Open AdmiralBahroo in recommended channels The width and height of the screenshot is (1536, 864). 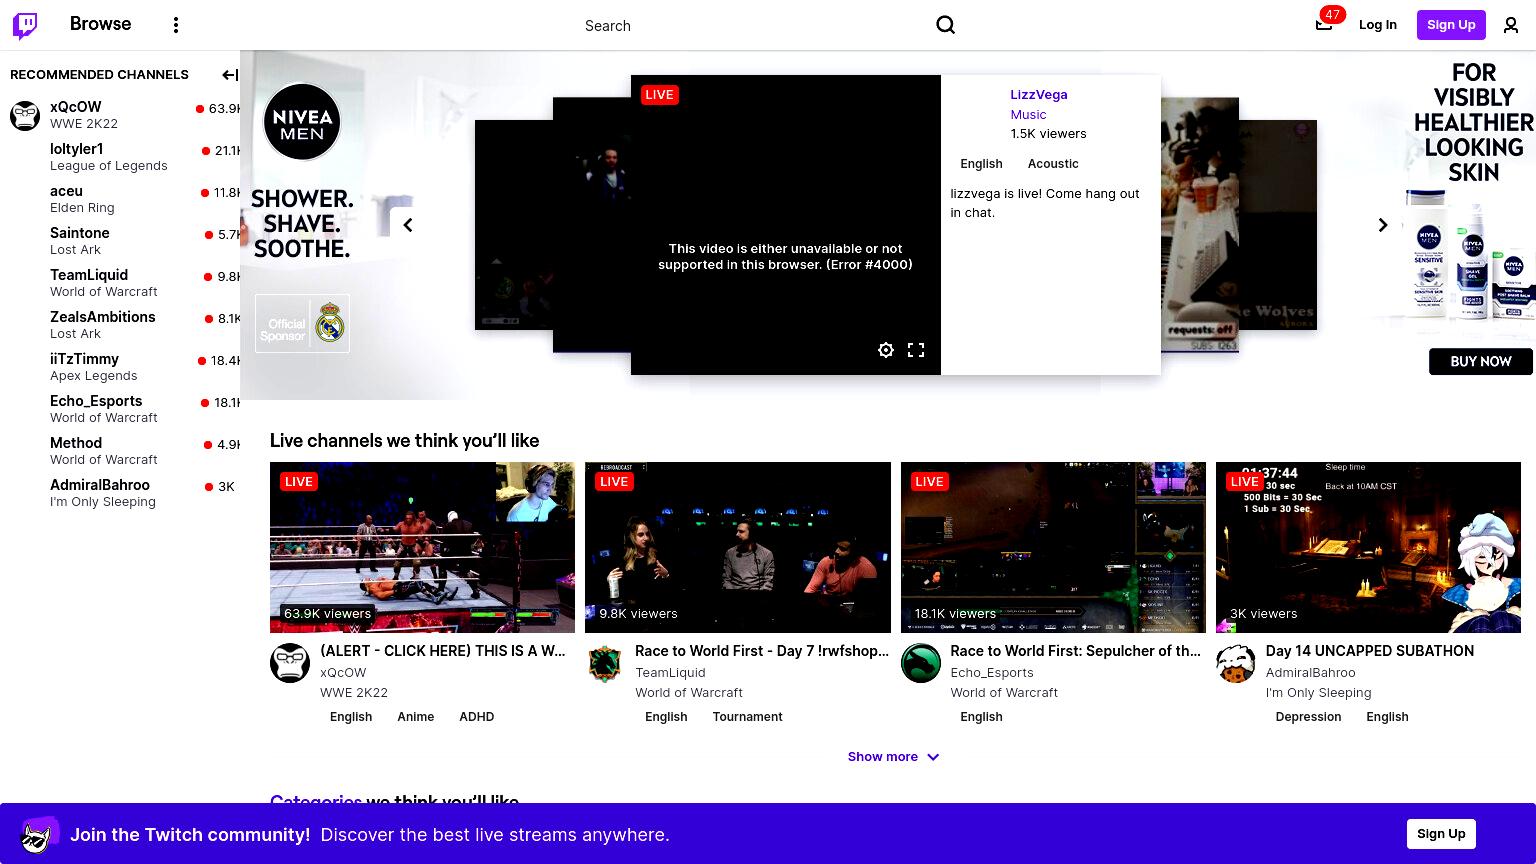click(x=120, y=493)
